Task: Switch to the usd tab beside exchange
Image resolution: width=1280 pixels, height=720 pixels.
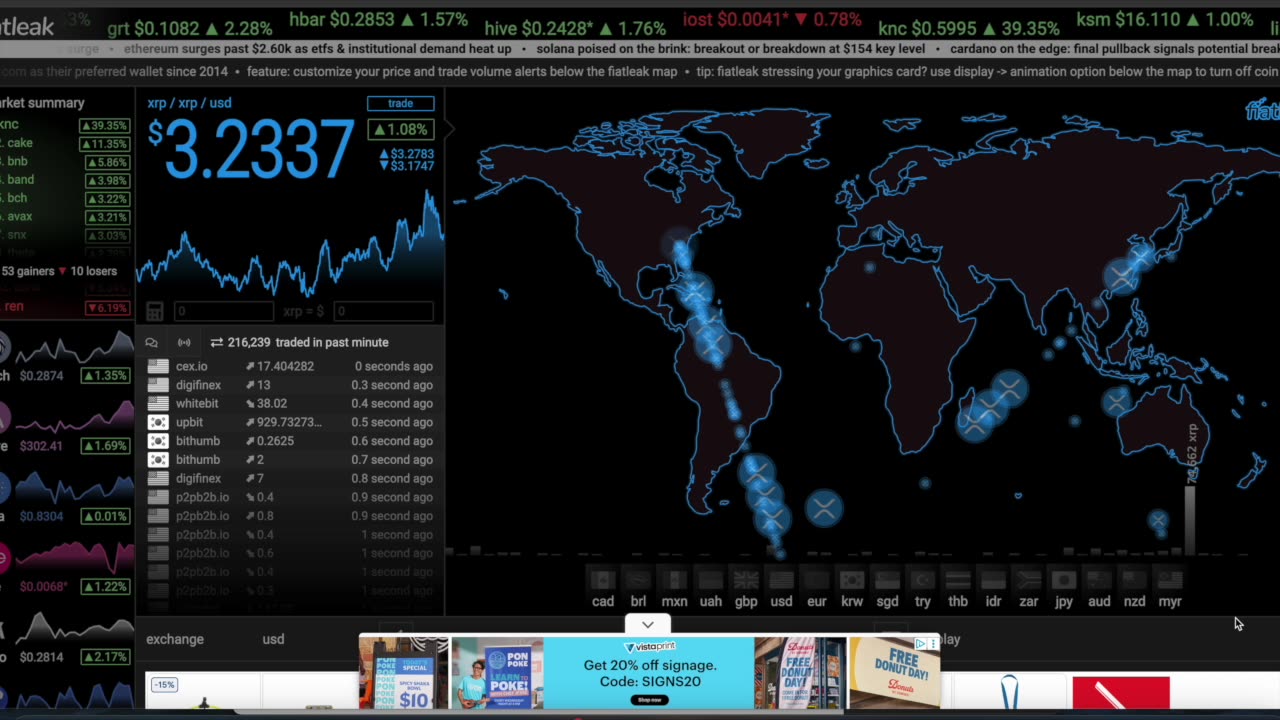Action: [x=273, y=639]
